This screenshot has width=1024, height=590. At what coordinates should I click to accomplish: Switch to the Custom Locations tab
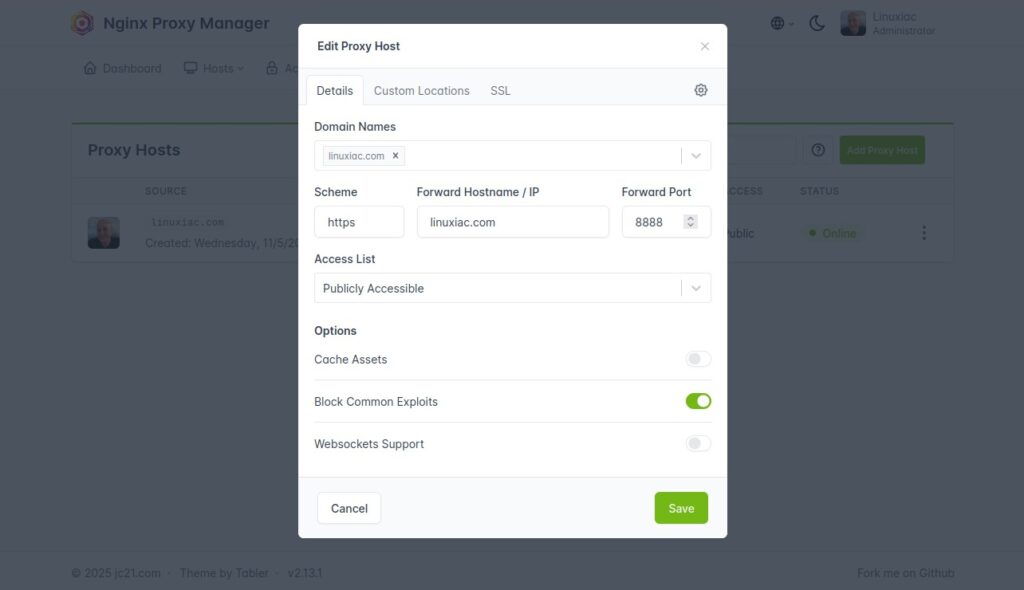421,90
